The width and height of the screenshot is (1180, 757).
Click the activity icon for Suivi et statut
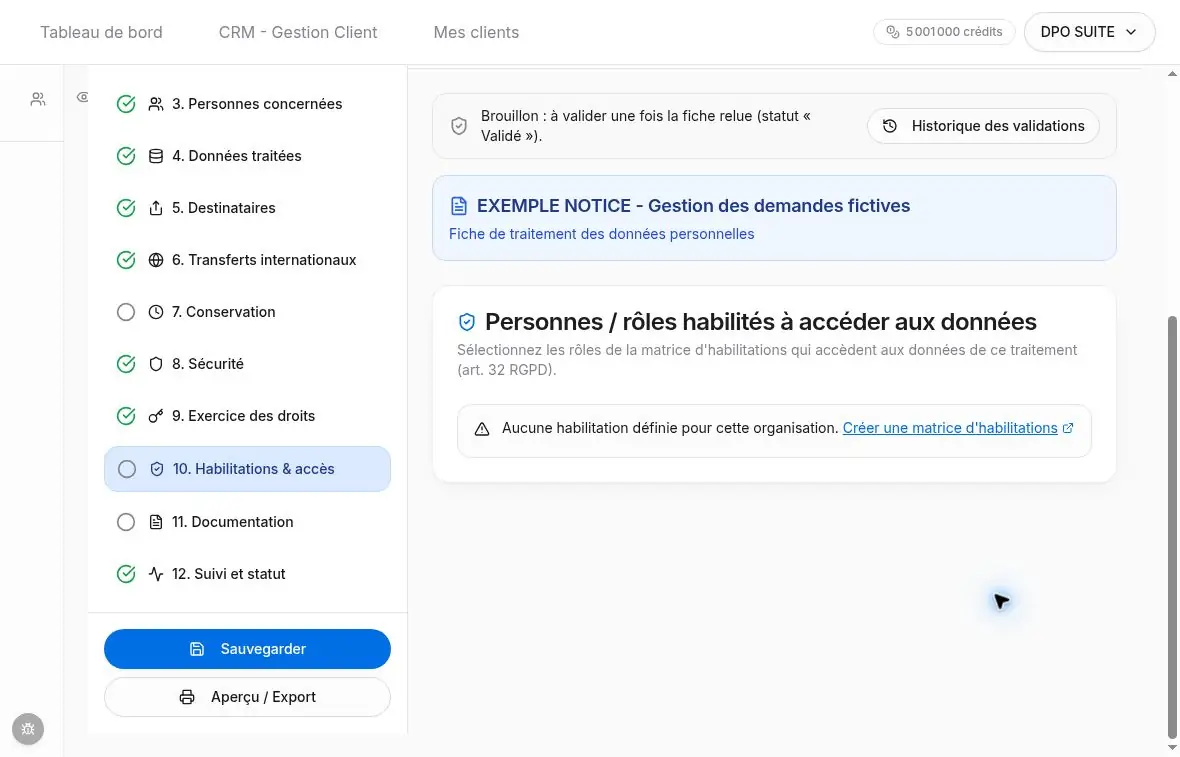(156, 573)
